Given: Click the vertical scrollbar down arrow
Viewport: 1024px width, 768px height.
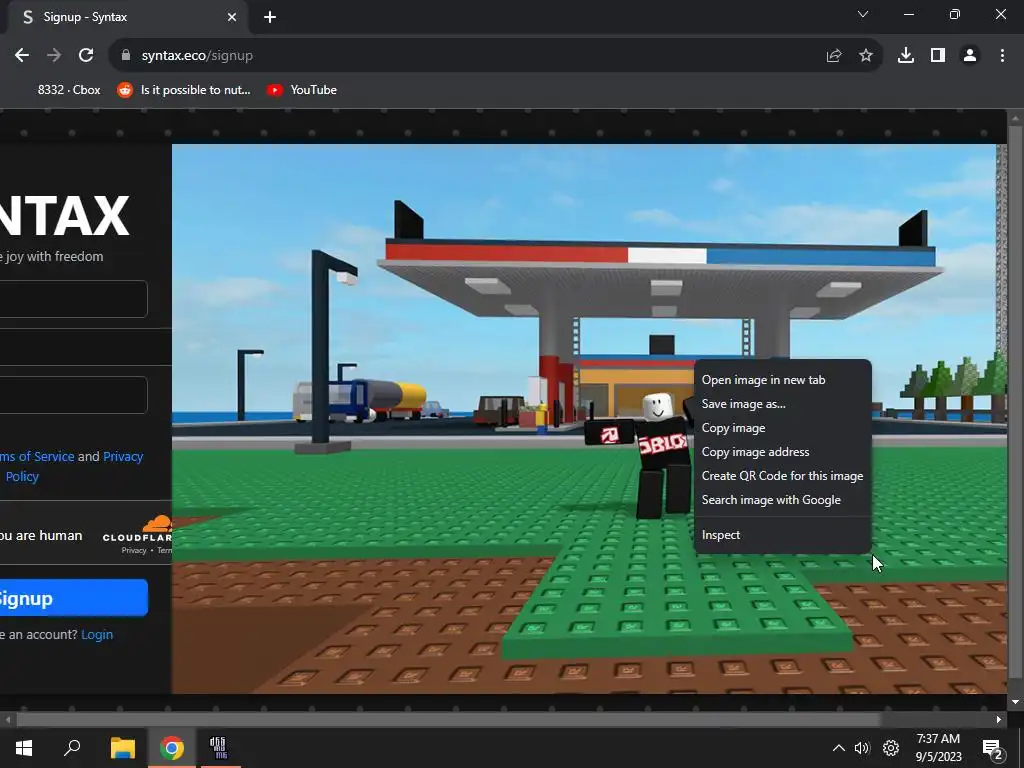Looking at the screenshot, I should [1015, 703].
